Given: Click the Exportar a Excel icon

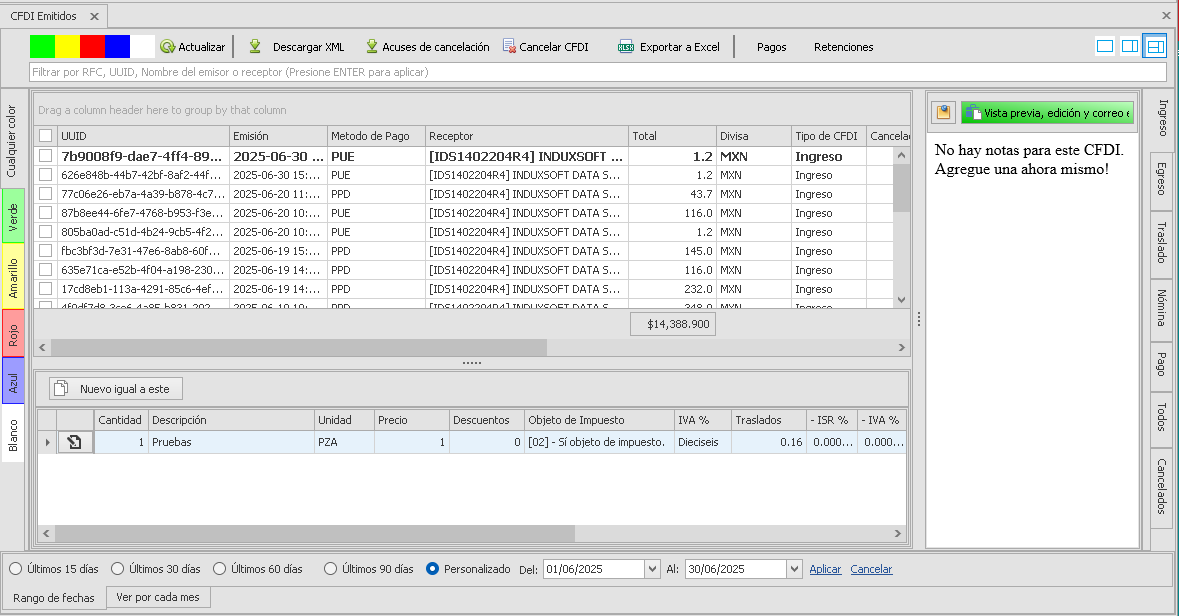Looking at the screenshot, I should [x=626, y=47].
